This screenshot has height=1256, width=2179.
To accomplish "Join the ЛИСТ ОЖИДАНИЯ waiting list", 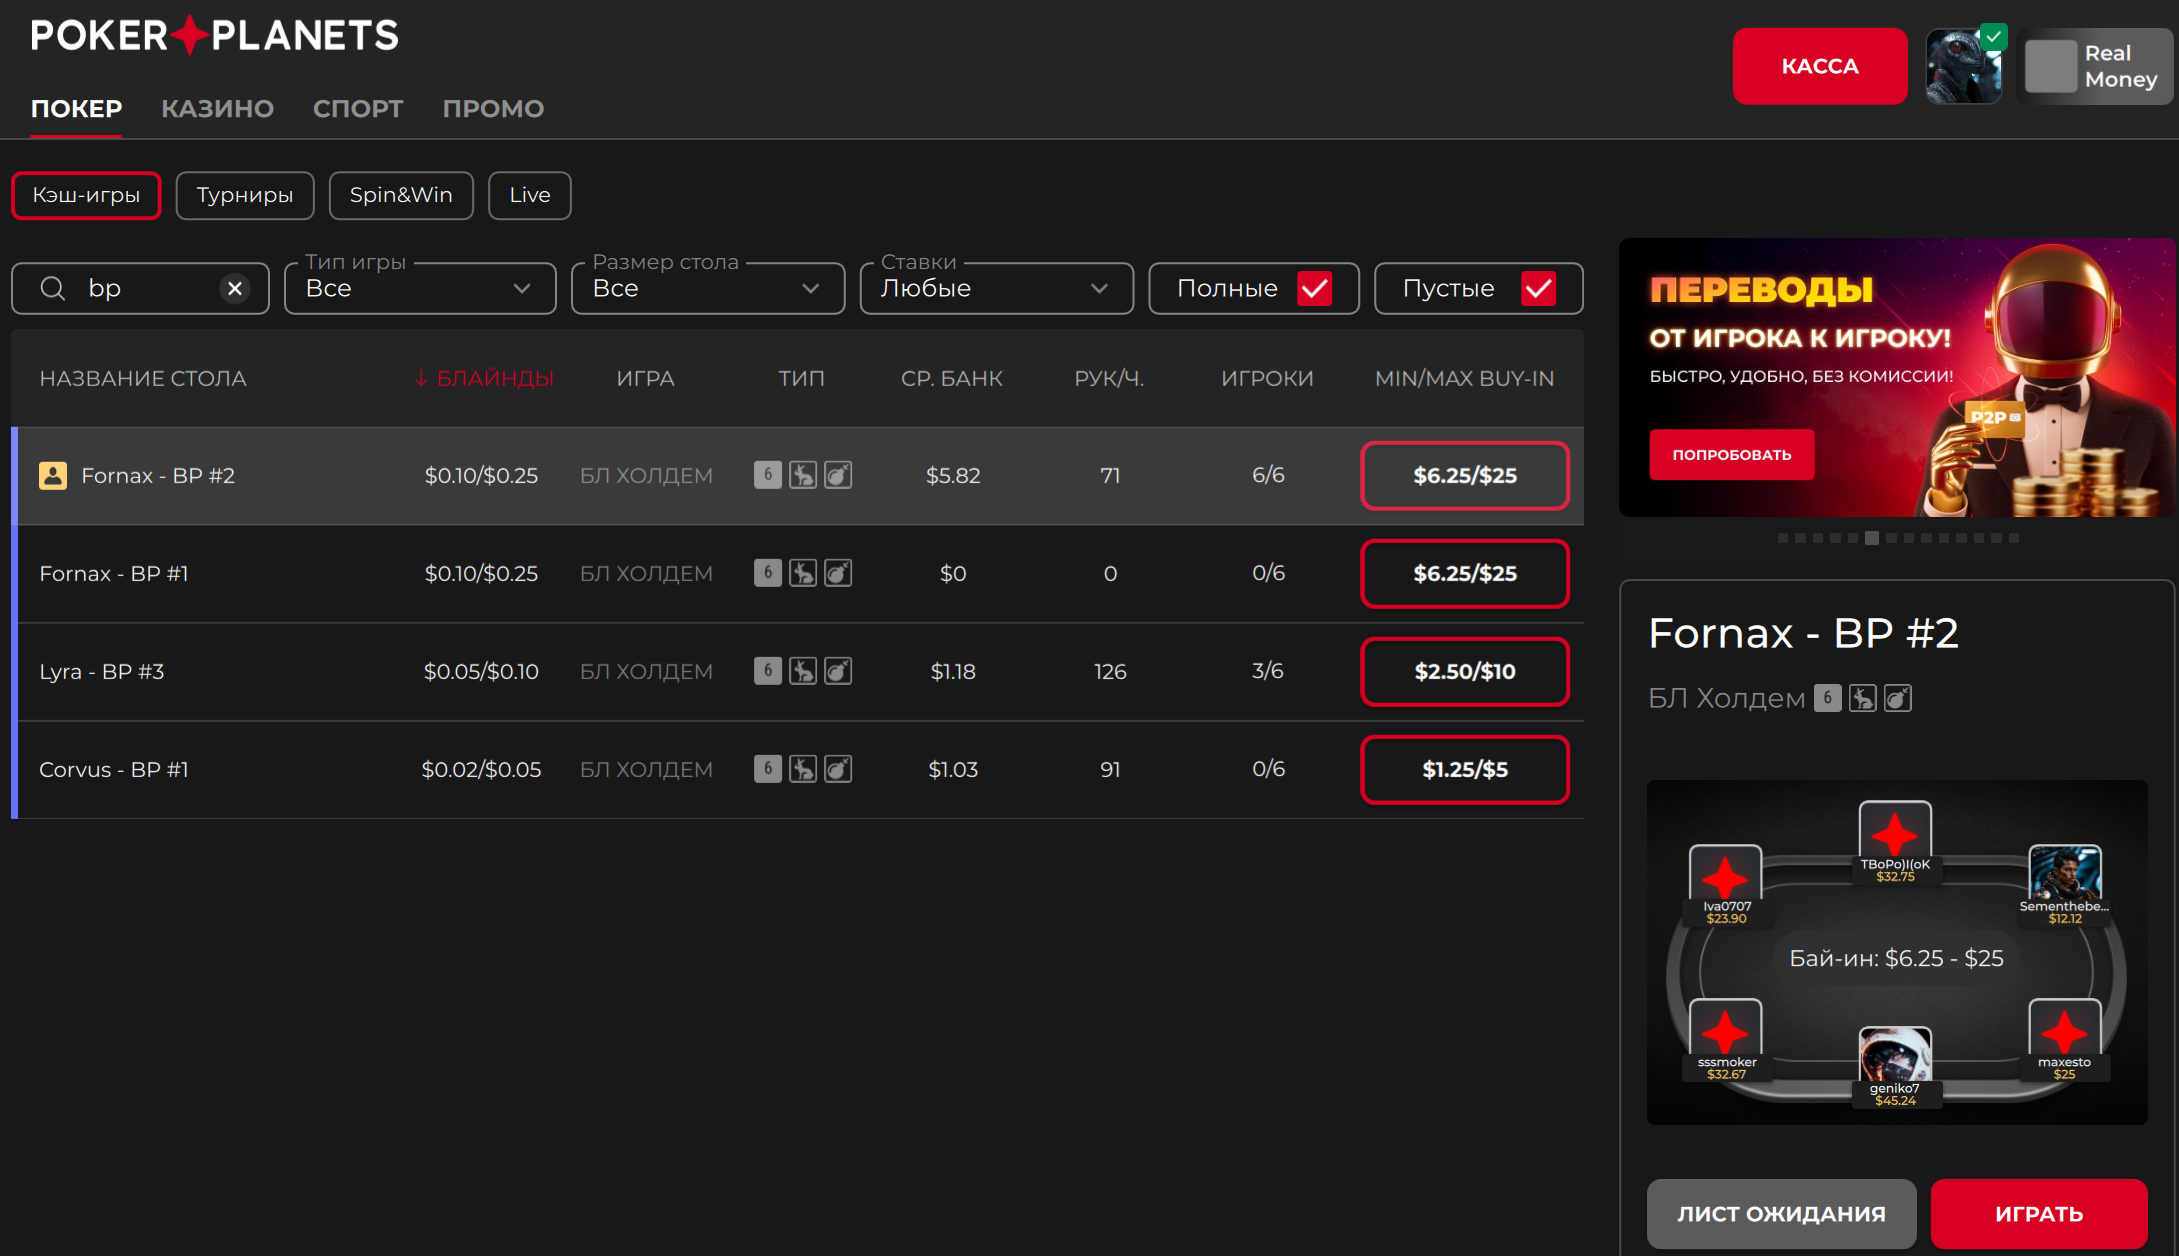I will click(1781, 1213).
